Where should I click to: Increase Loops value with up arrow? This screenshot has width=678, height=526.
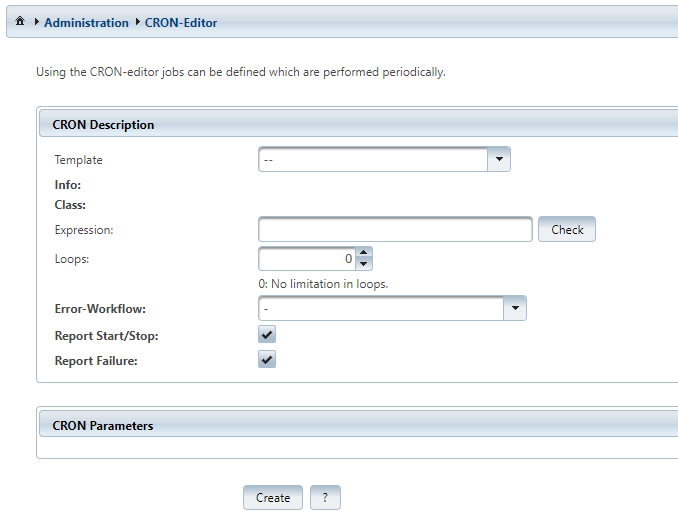364,253
